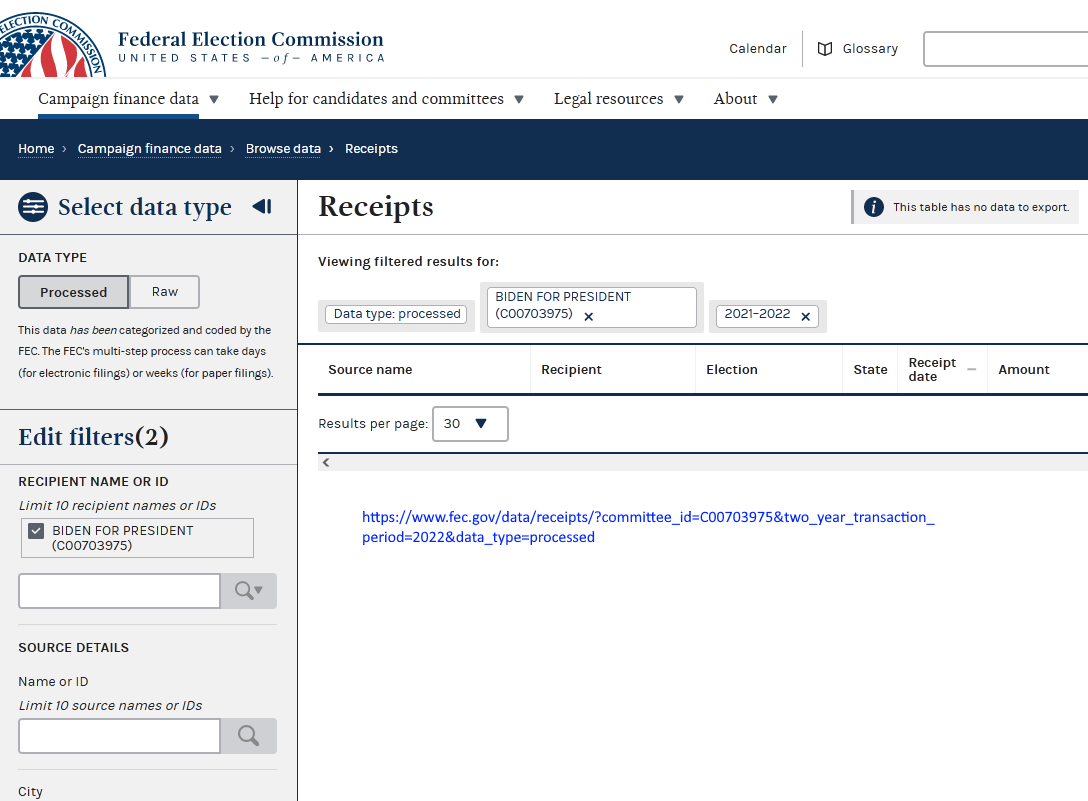The height and width of the screenshot is (801, 1088).
Task: Go to Home breadcrumb
Action: click(36, 149)
